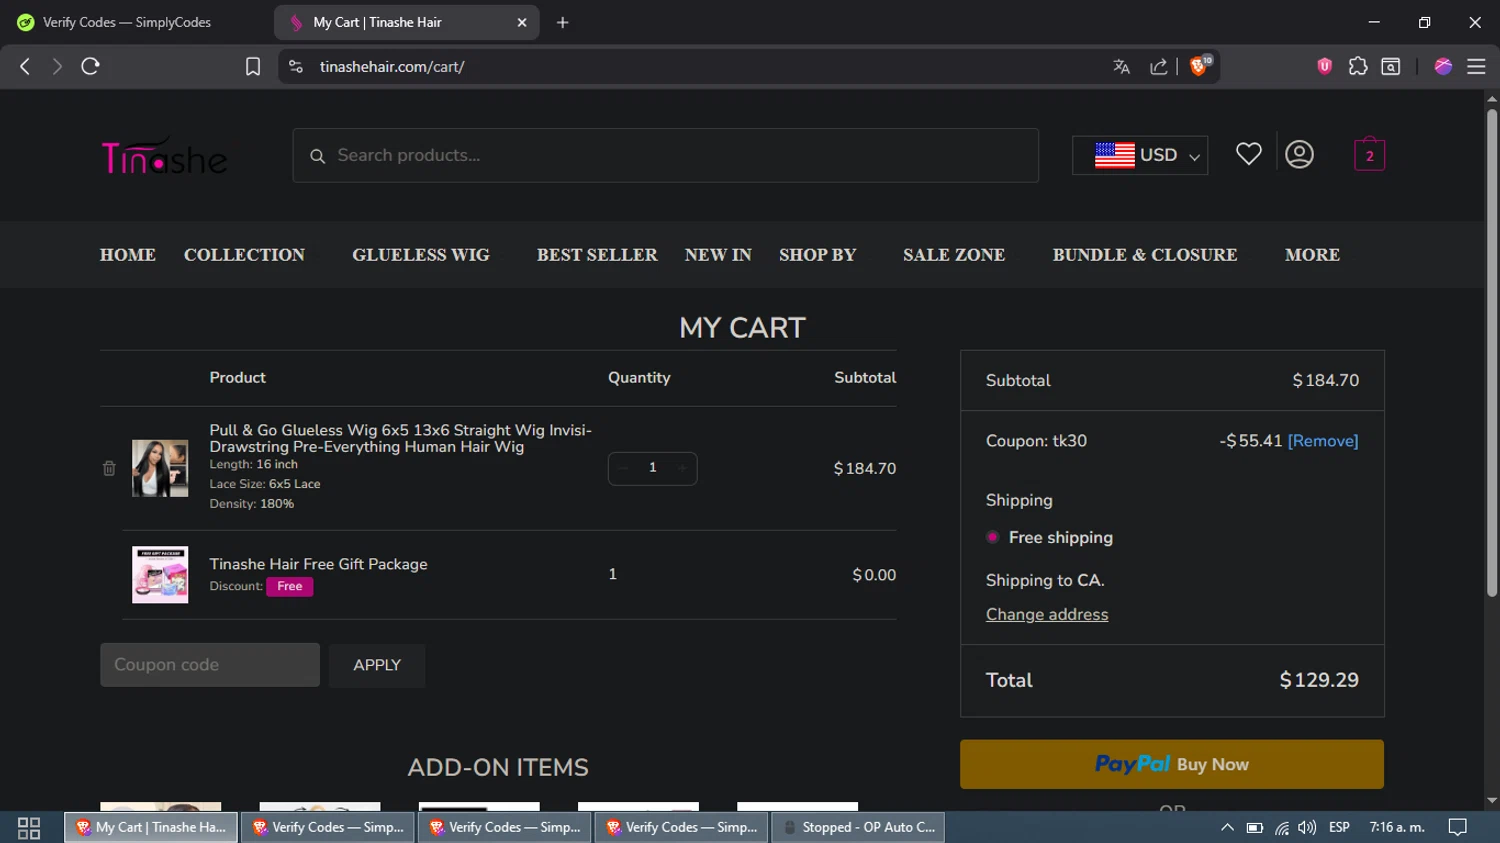Open the COLLECTION menu
Screen dimensions: 1500x843
pyautogui.click(x=244, y=255)
